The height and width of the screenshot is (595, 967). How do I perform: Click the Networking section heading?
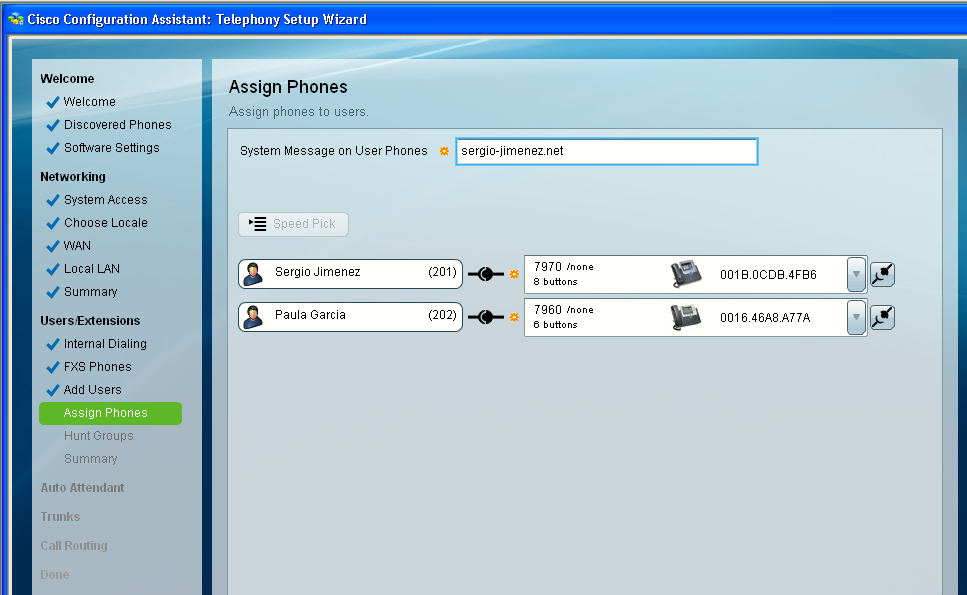click(x=73, y=177)
